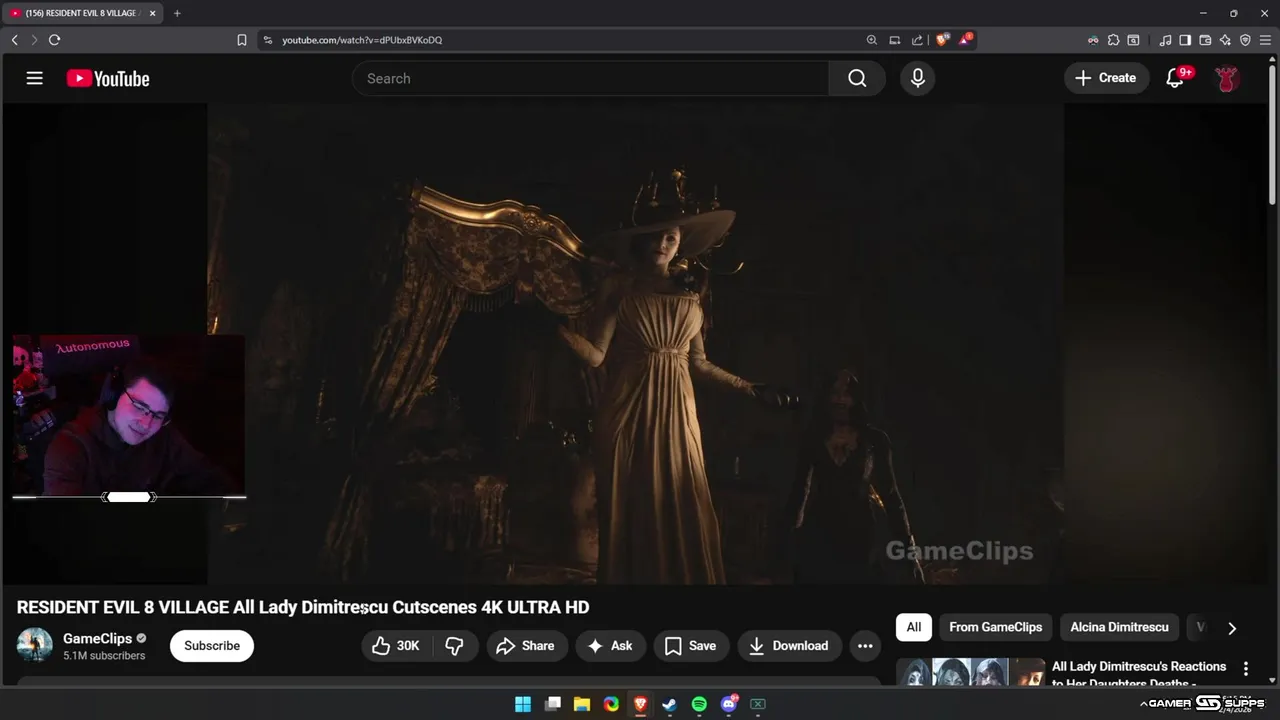Viewport: 1280px width, 720px height.
Task: Open a new browser tab
Action: click(177, 13)
